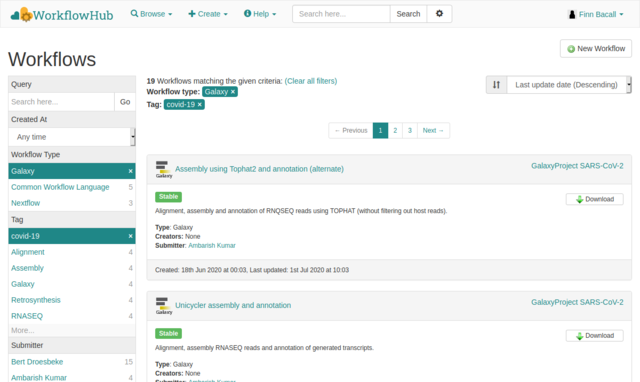Click the WorkflowHub logo
Image resolution: width=640 pixels, height=382 pixels.
coord(62,15)
